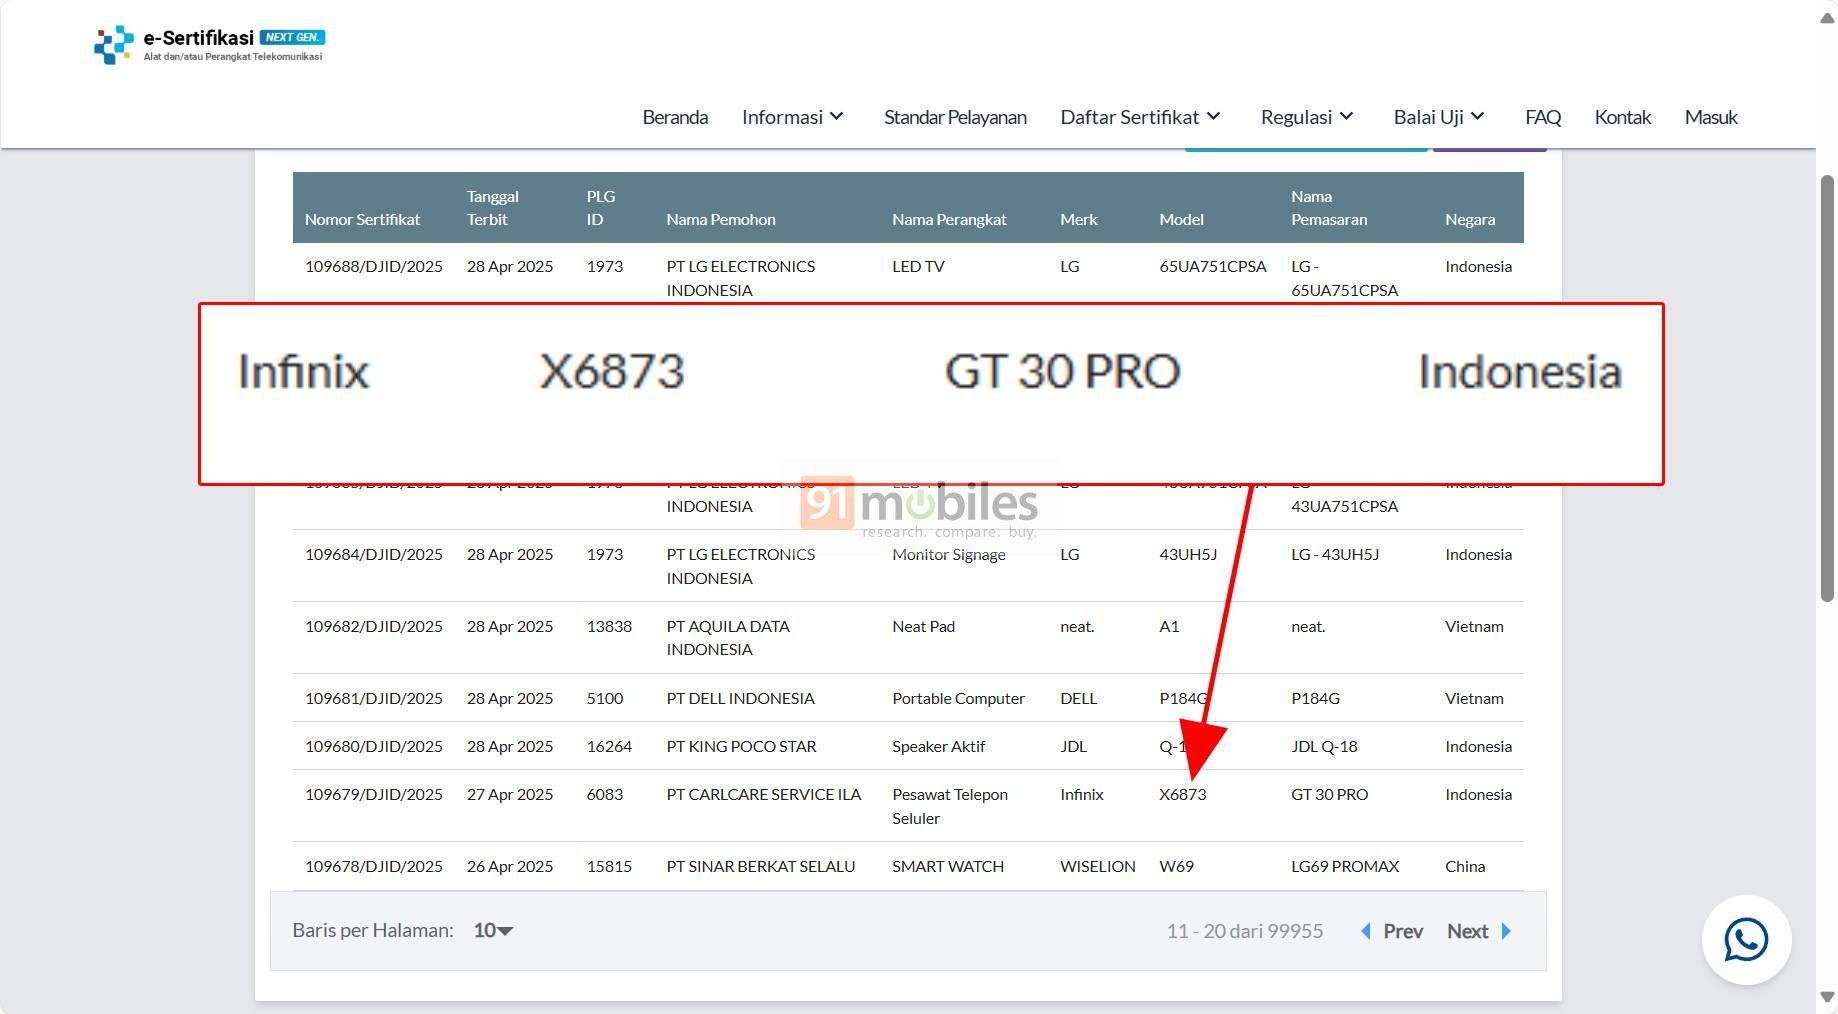
Task: Click the Next page arrow icon
Action: [x=1506, y=931]
